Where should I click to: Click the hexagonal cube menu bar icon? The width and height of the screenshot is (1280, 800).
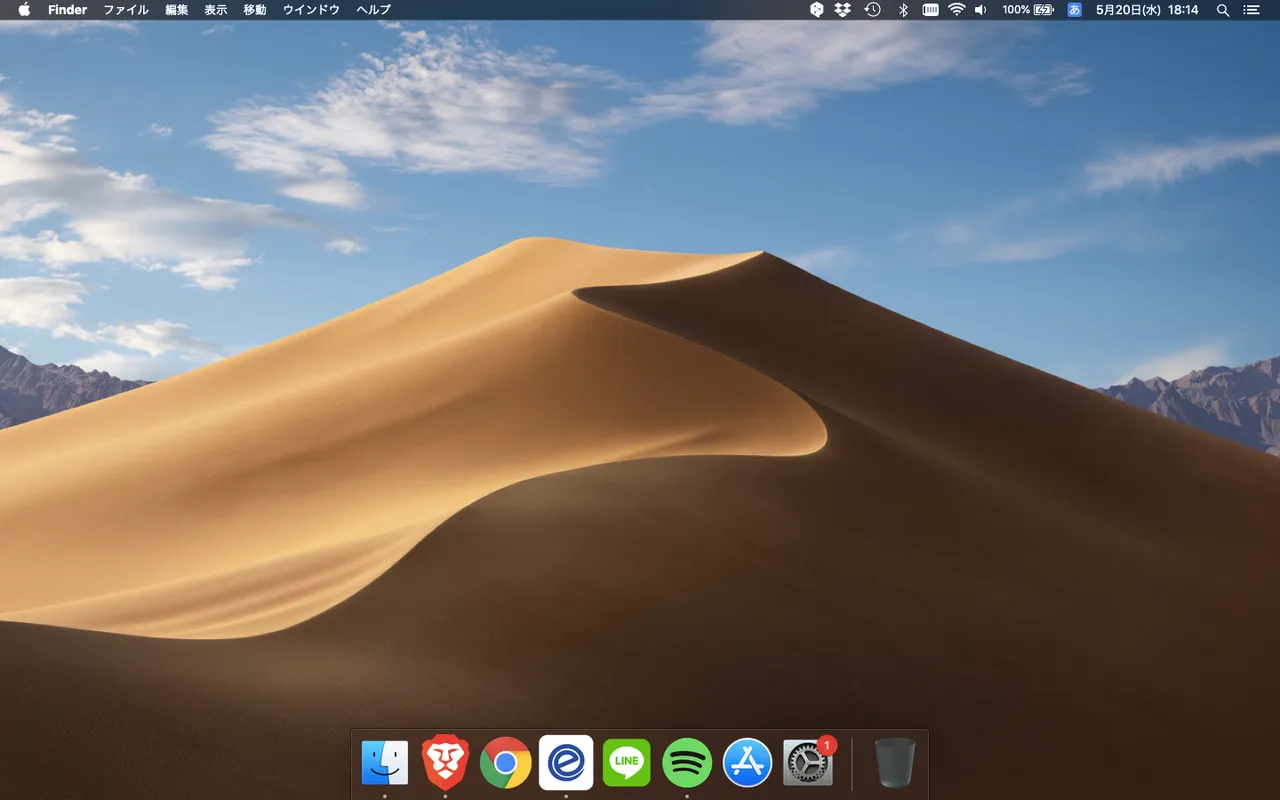[816, 9]
